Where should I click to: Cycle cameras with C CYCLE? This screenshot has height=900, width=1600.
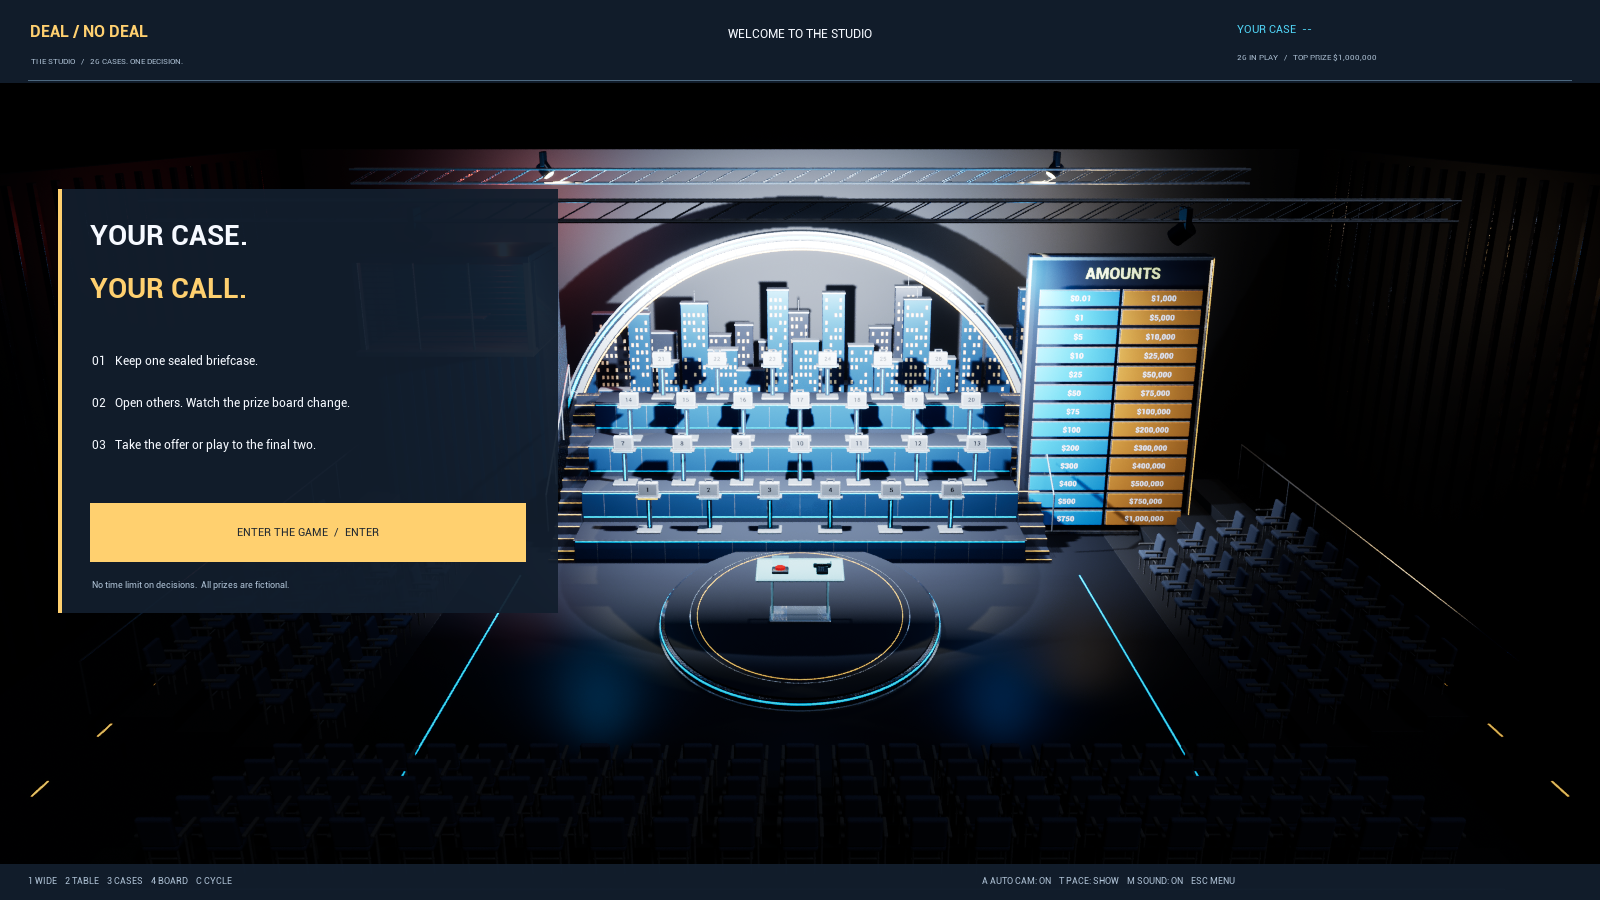coord(214,881)
